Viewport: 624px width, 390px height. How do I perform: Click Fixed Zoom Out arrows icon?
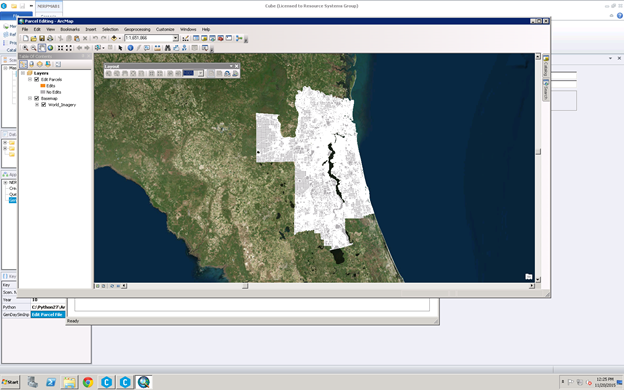69,48
